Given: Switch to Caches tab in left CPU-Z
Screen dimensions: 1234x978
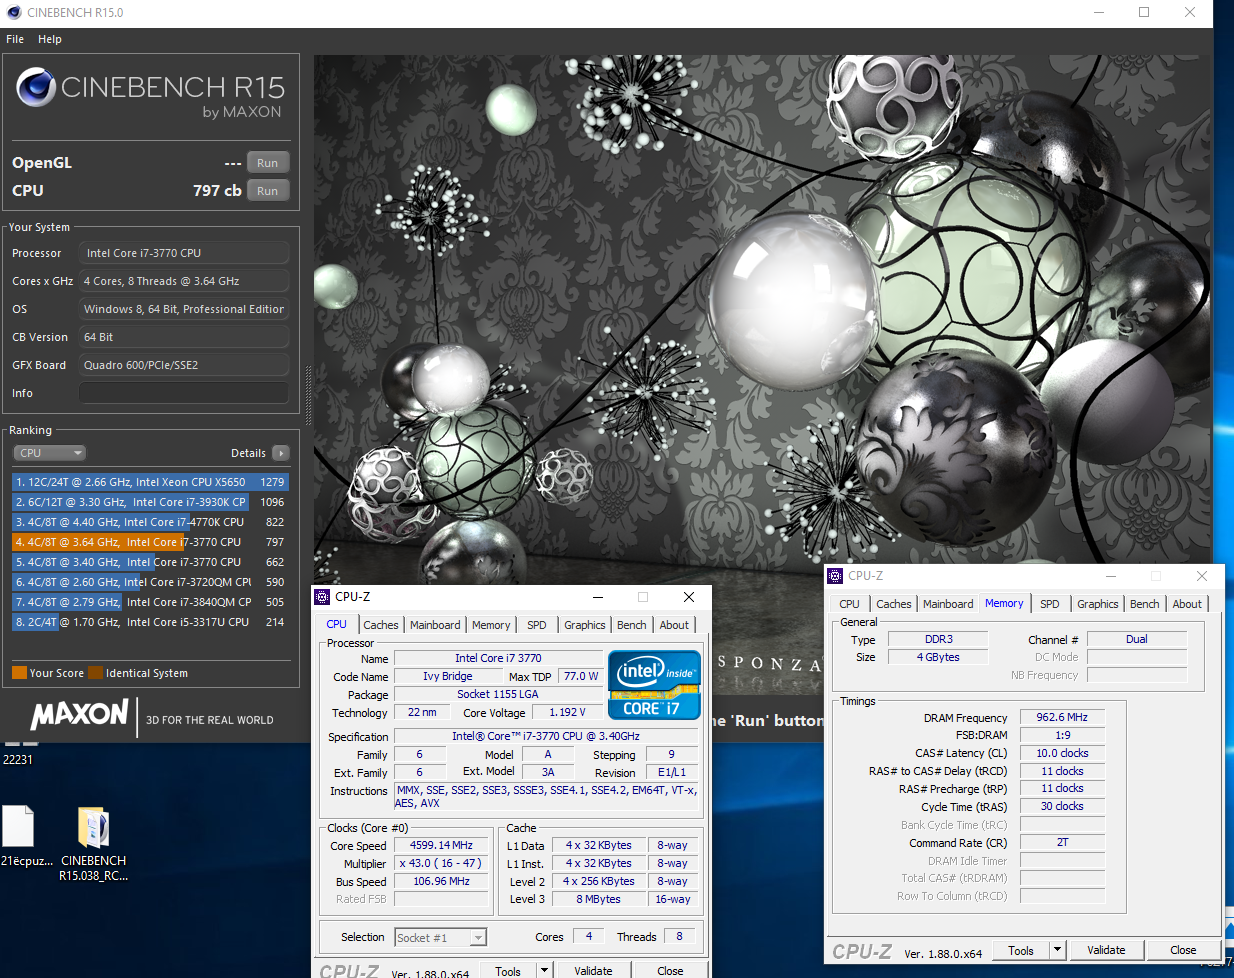Looking at the screenshot, I should (x=381, y=625).
